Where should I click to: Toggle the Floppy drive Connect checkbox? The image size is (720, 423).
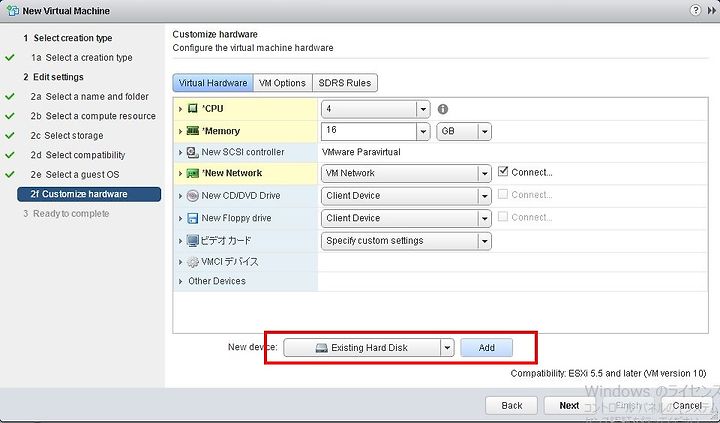tap(503, 216)
